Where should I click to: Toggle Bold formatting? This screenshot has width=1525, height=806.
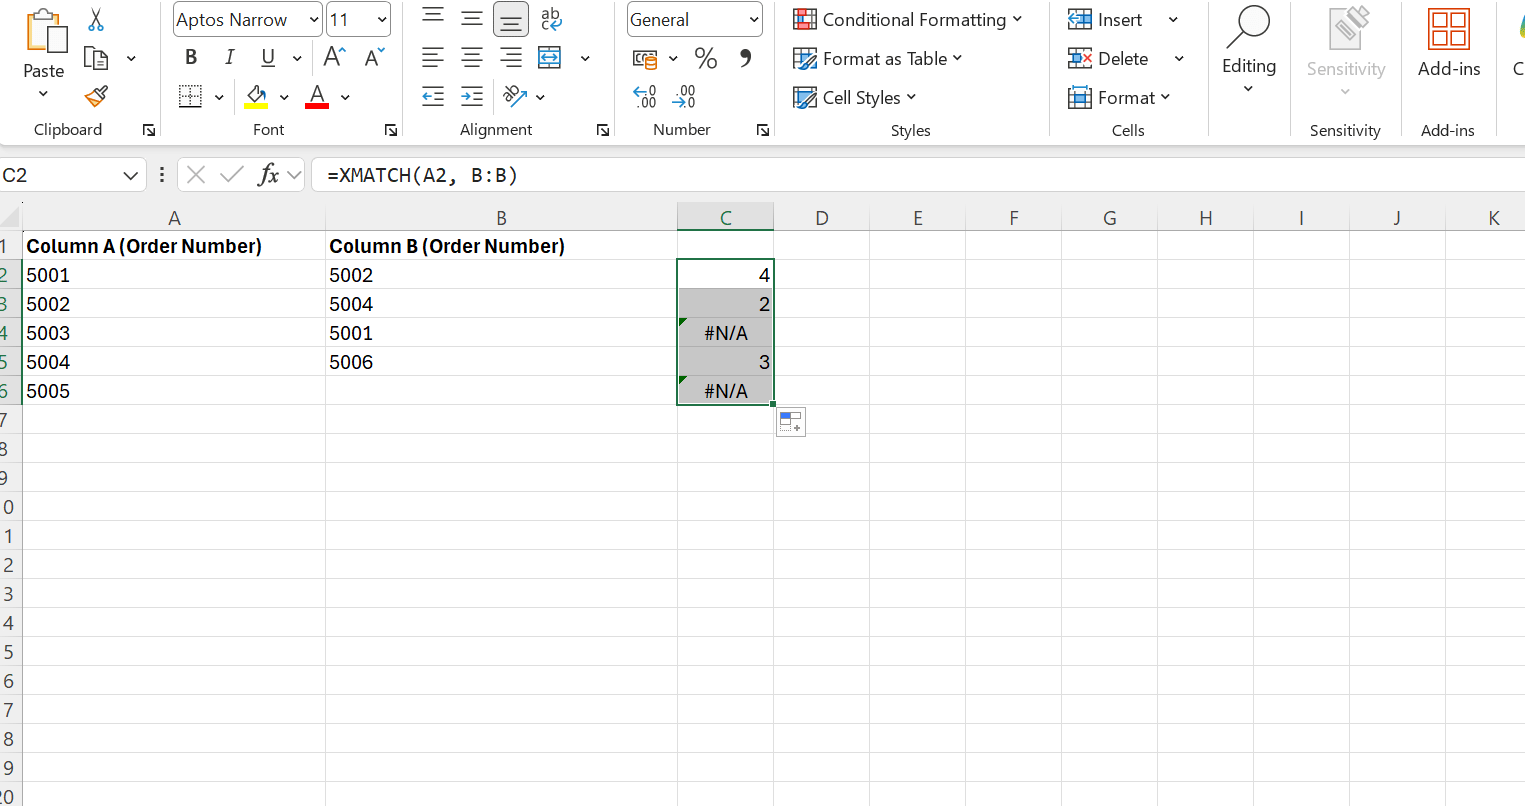pos(191,58)
